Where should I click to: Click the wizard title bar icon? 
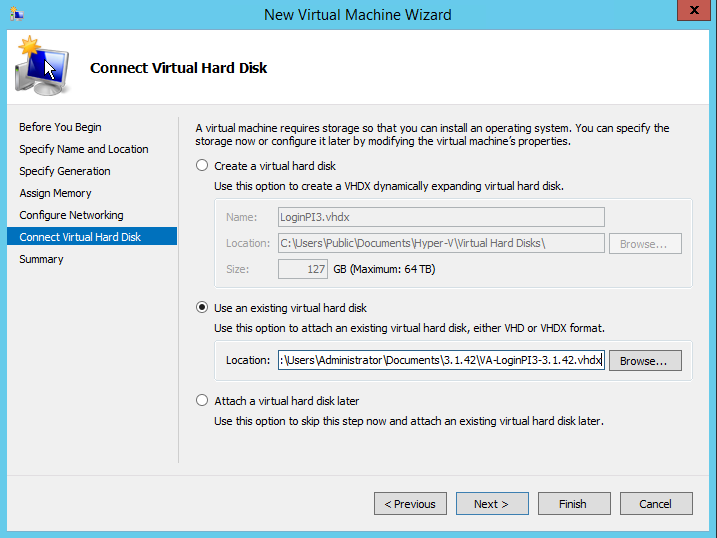click(x=17, y=14)
